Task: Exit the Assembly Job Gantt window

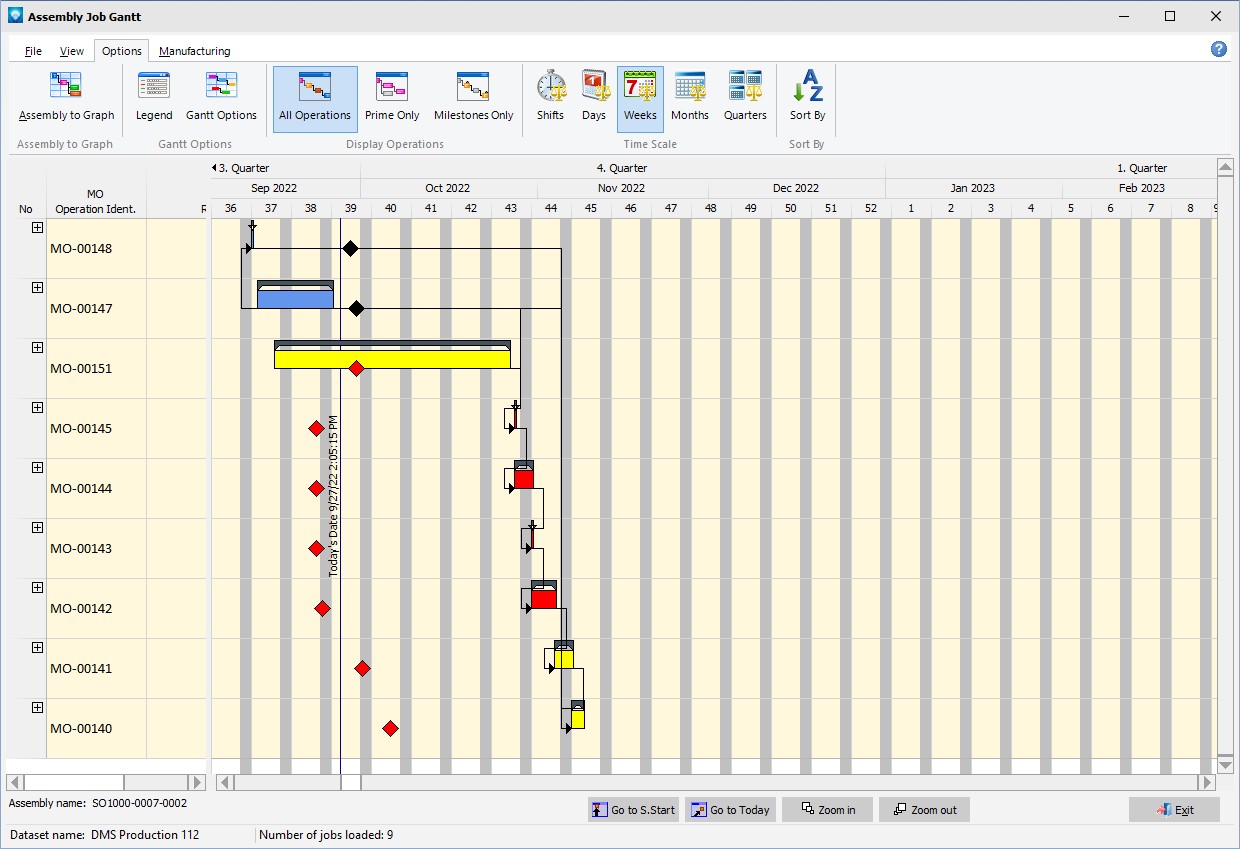Action: [x=1174, y=810]
